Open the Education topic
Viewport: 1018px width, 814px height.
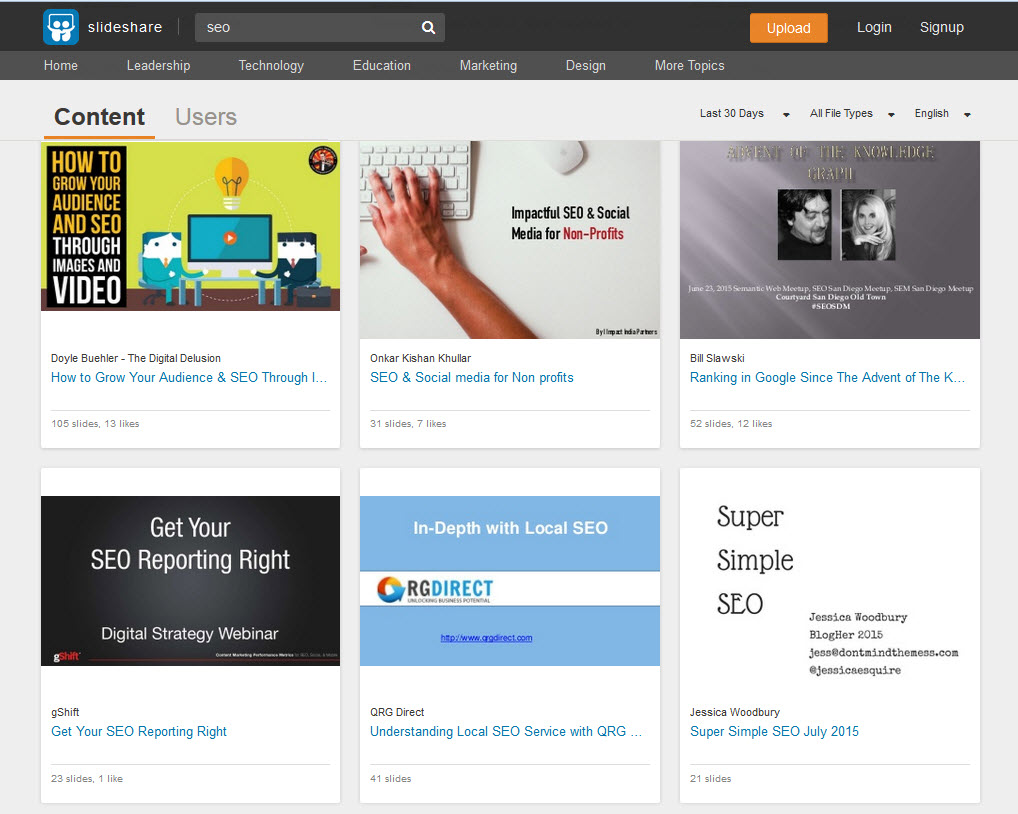click(x=382, y=66)
